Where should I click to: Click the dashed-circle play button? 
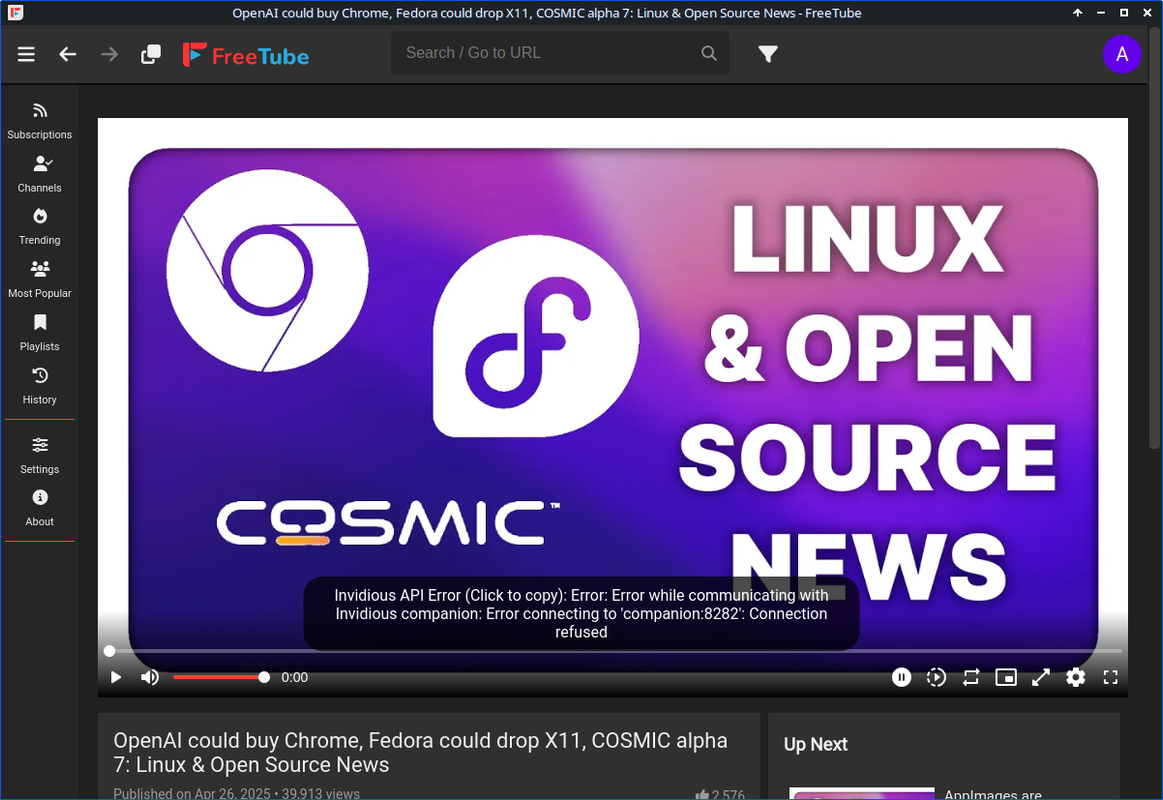pyautogui.click(x=936, y=677)
